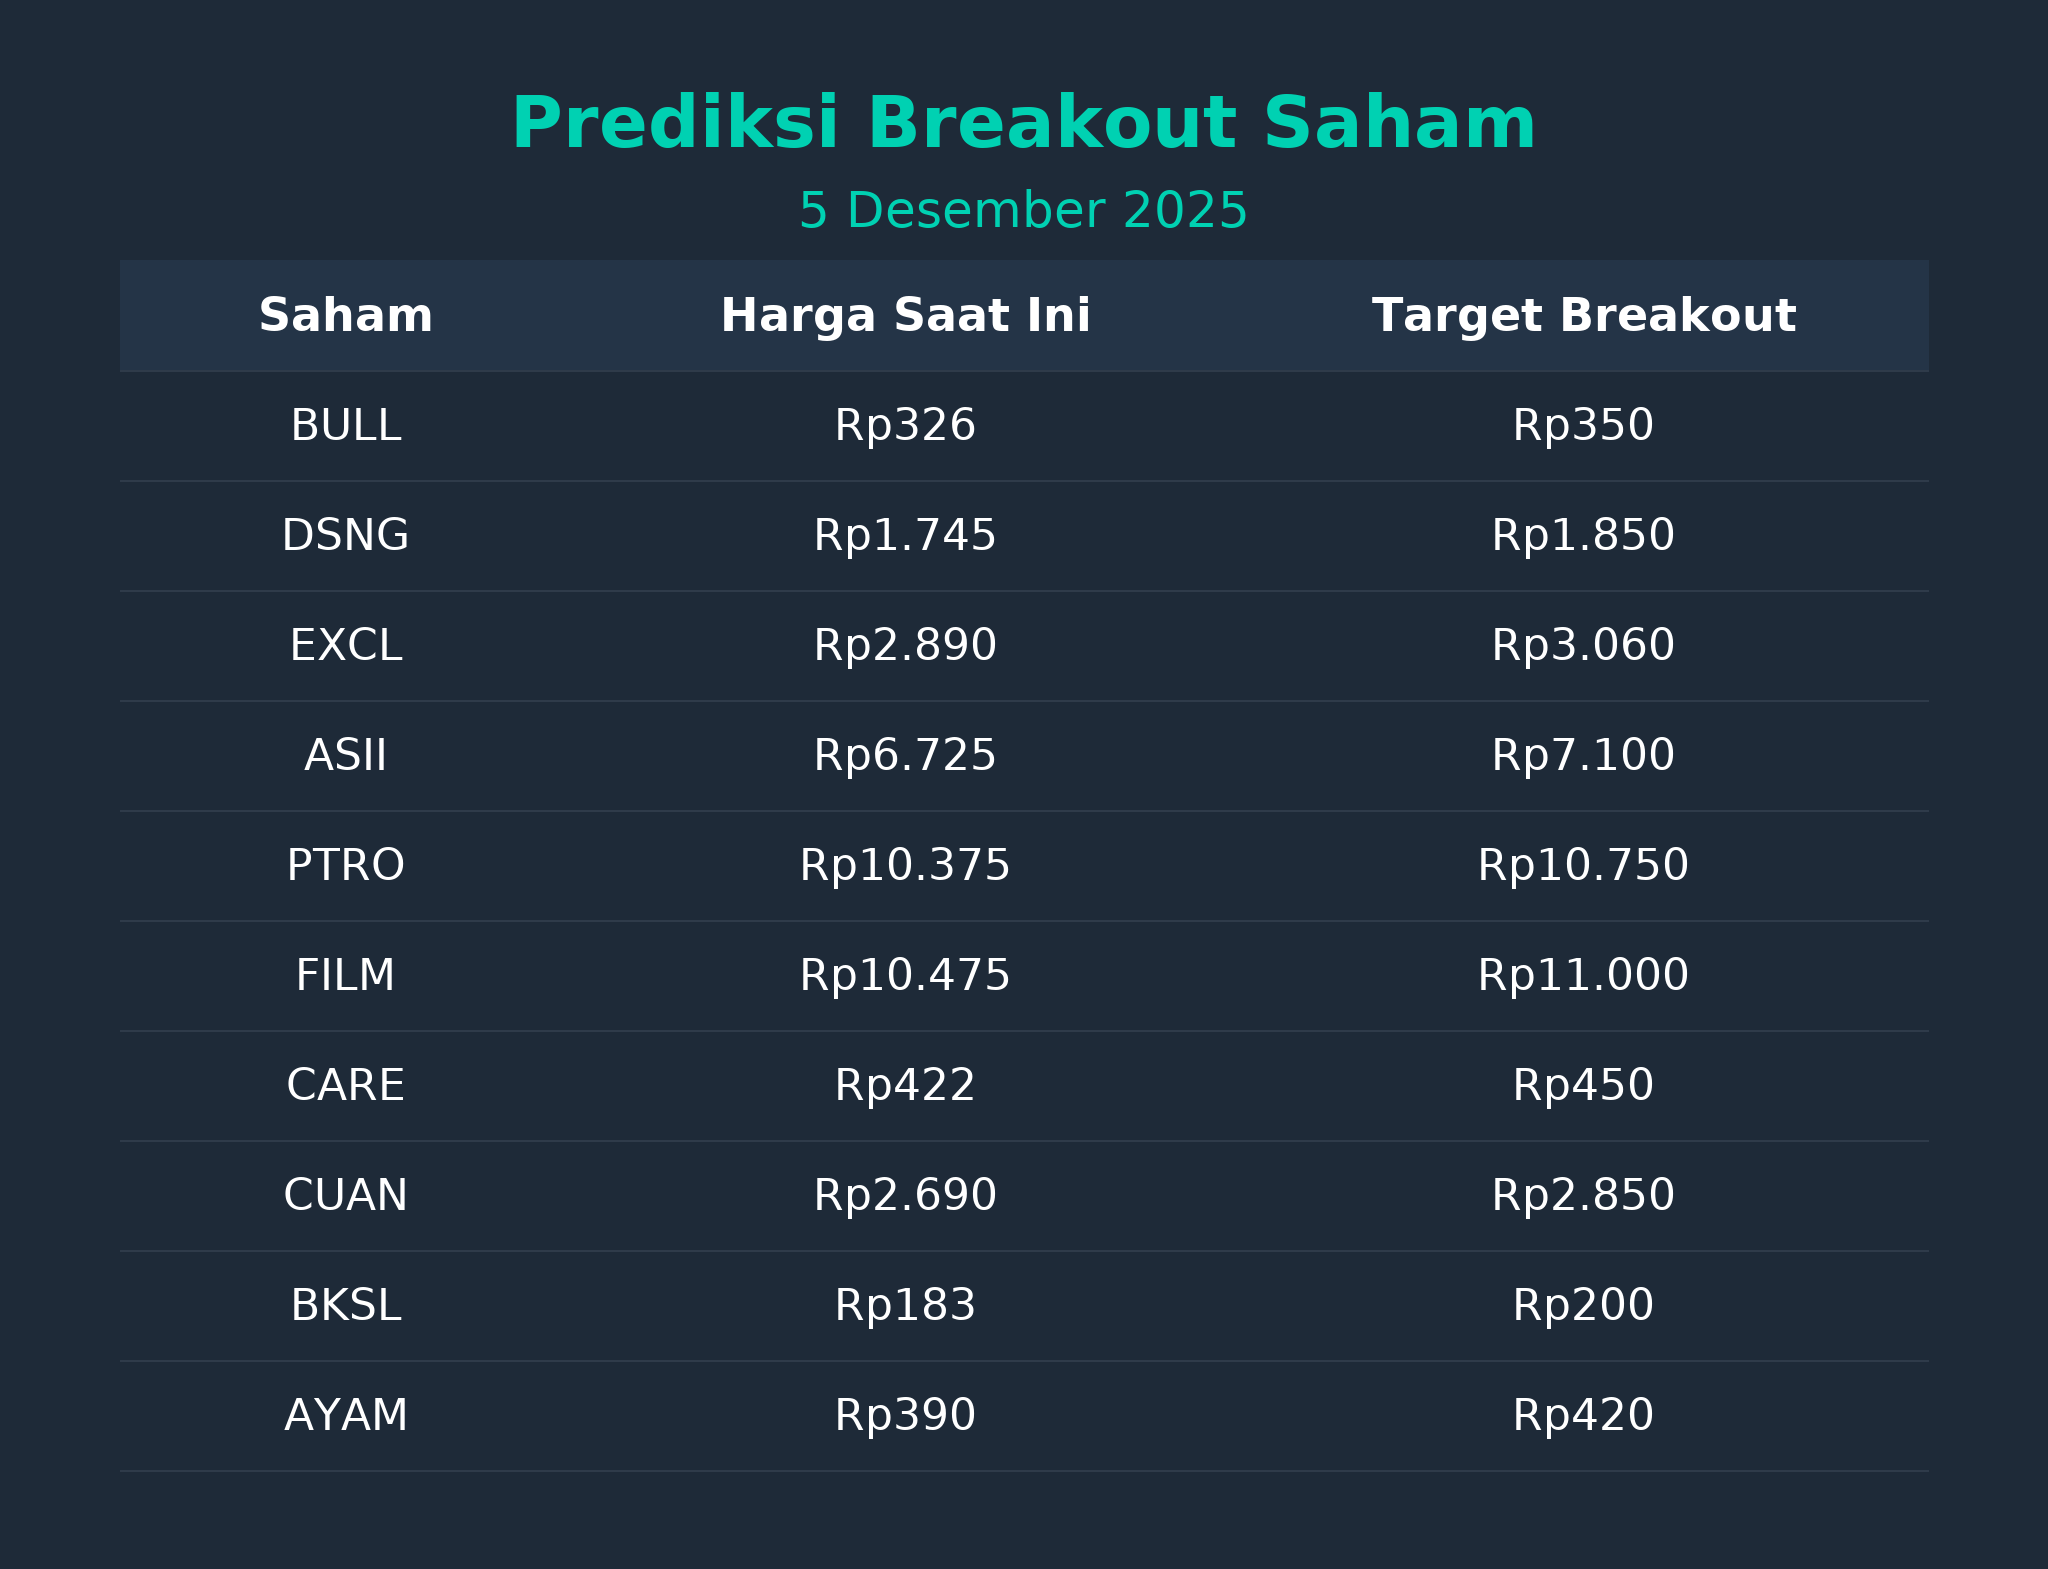Select the Saham column header
This screenshot has width=2048, height=1569.
345,316
